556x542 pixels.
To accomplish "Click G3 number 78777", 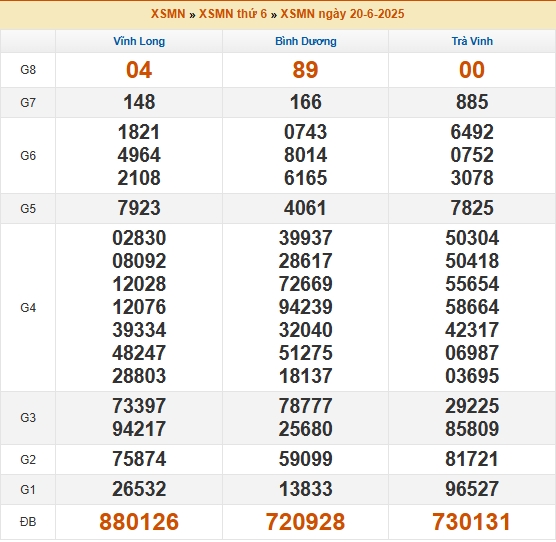I will 305,406.
